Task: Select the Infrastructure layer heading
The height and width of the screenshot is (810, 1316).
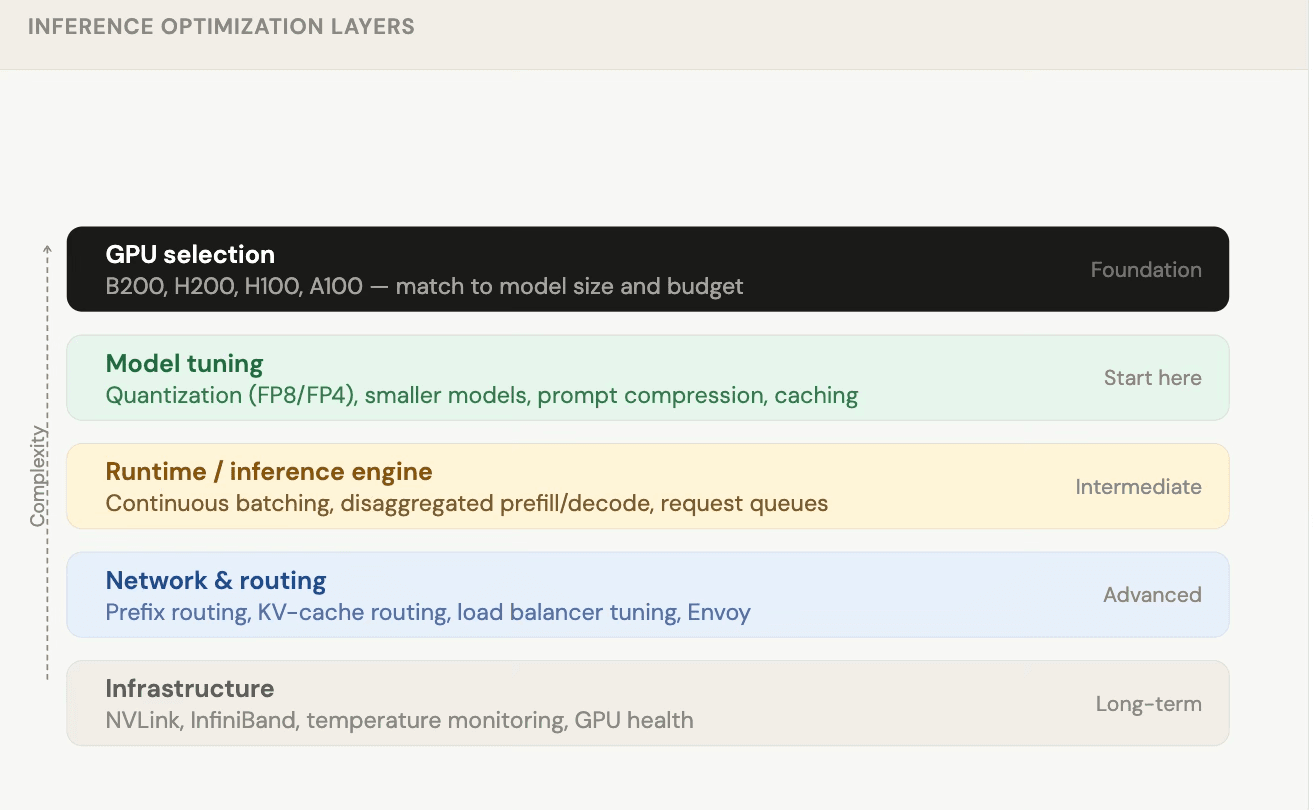Action: [190, 688]
